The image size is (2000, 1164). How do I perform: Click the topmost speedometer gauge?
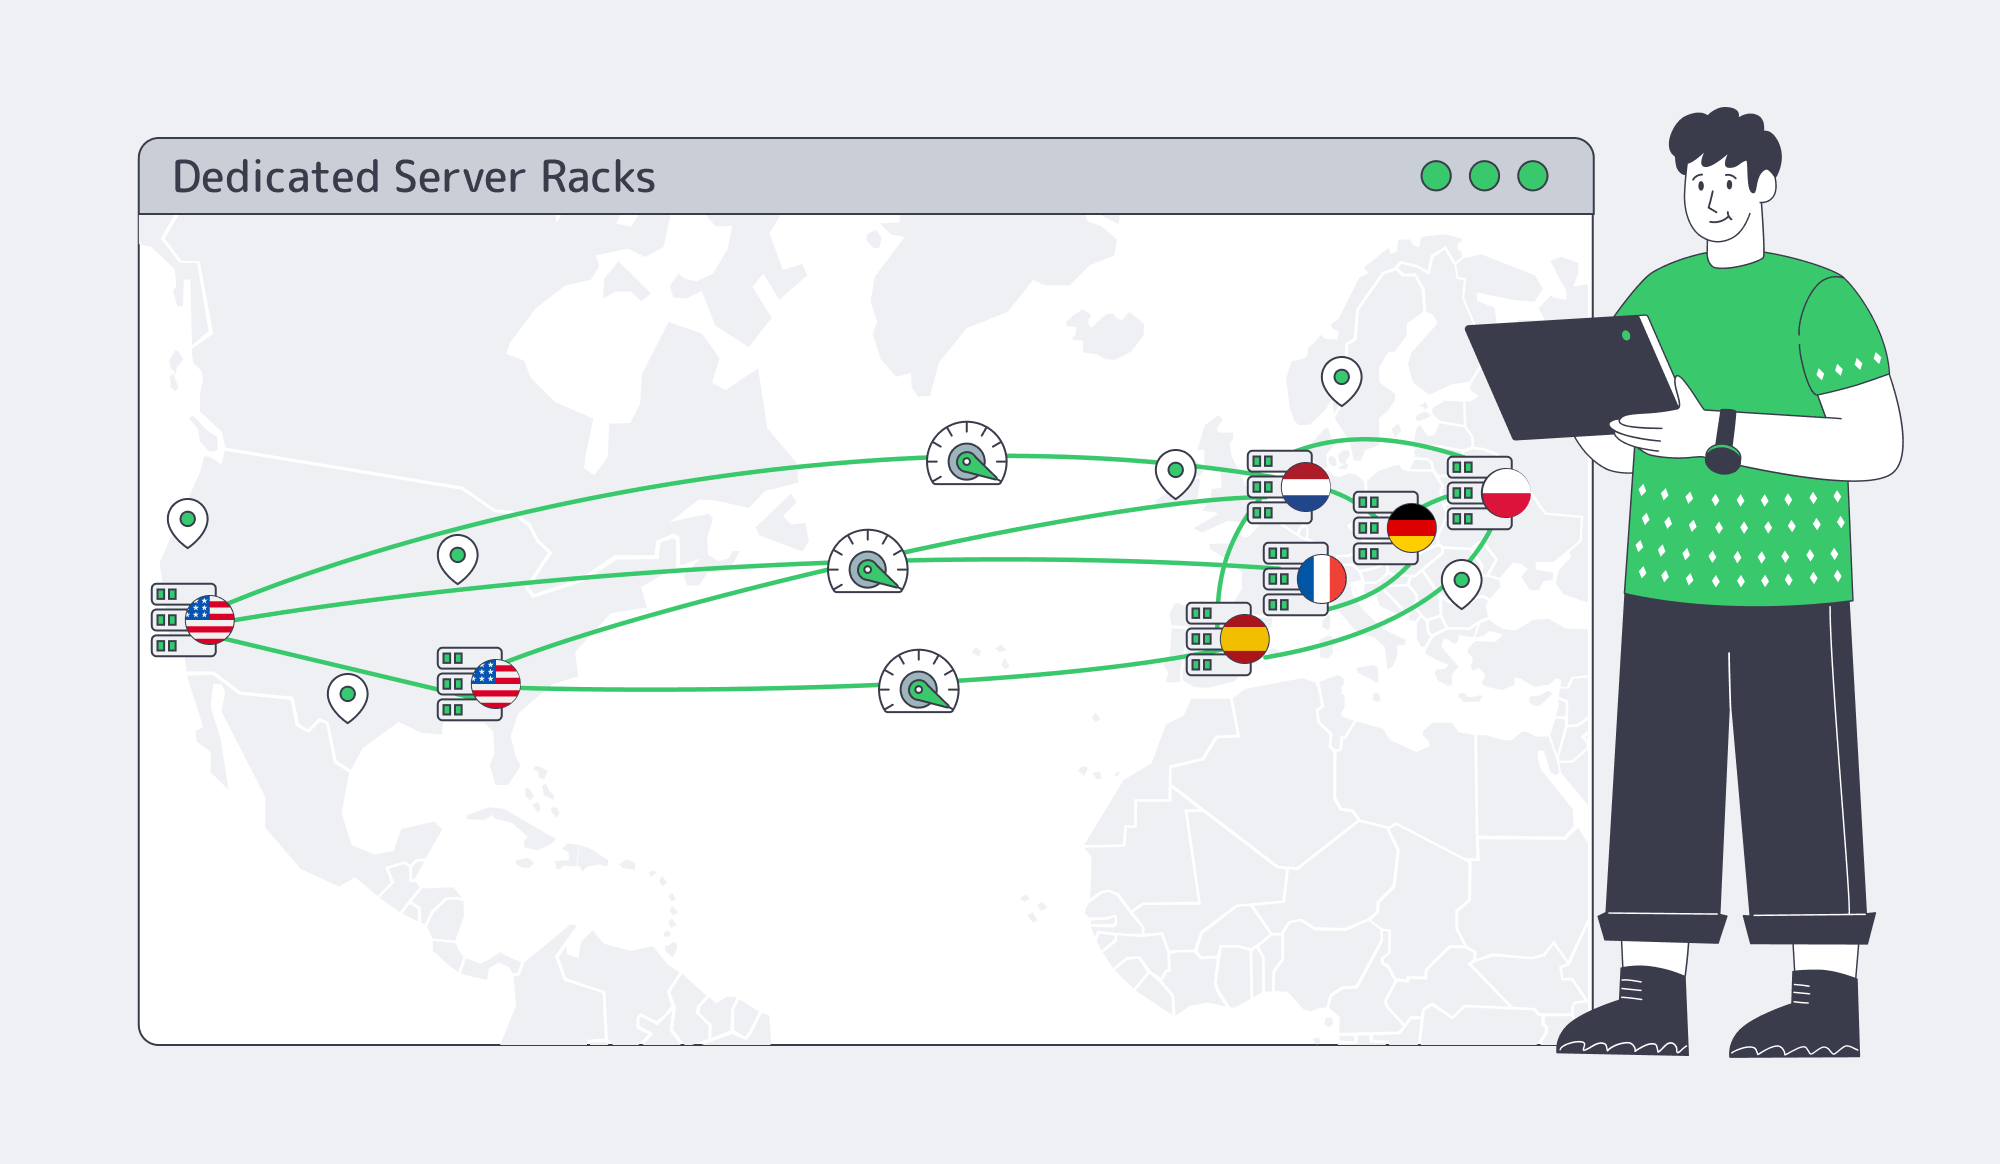tap(966, 453)
